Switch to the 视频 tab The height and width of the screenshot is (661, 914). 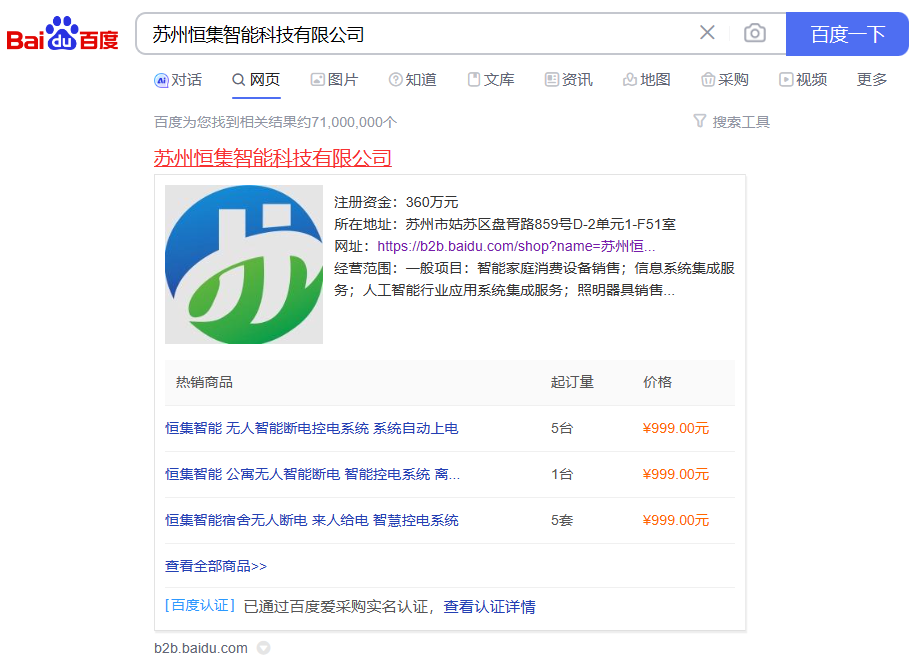tap(802, 80)
